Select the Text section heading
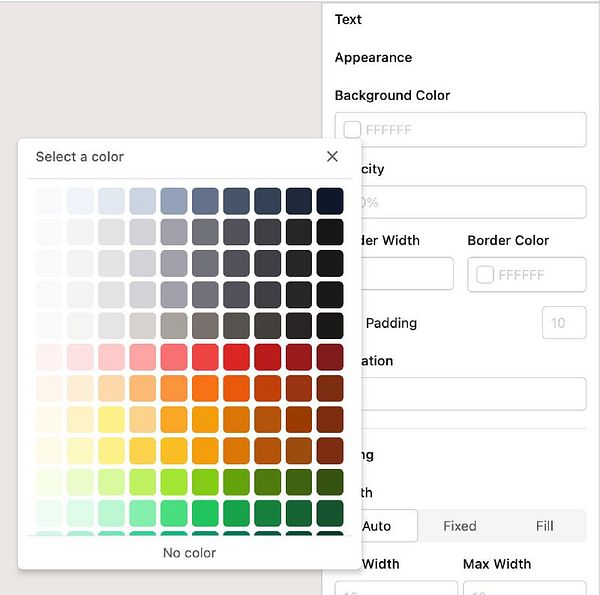 click(348, 19)
